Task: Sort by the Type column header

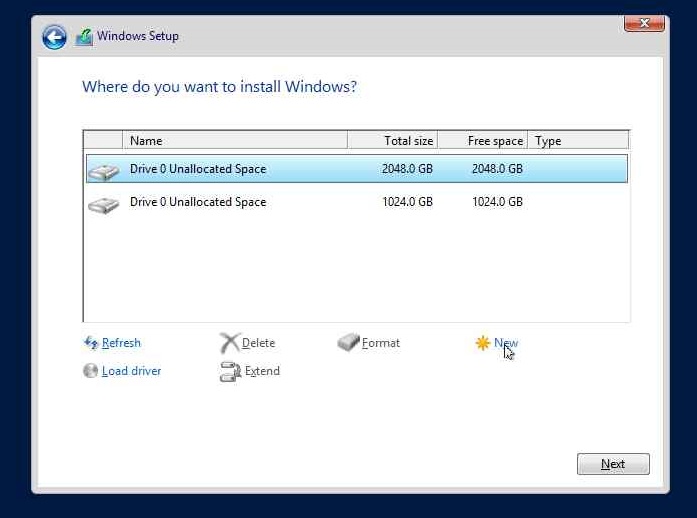Action: pos(578,141)
